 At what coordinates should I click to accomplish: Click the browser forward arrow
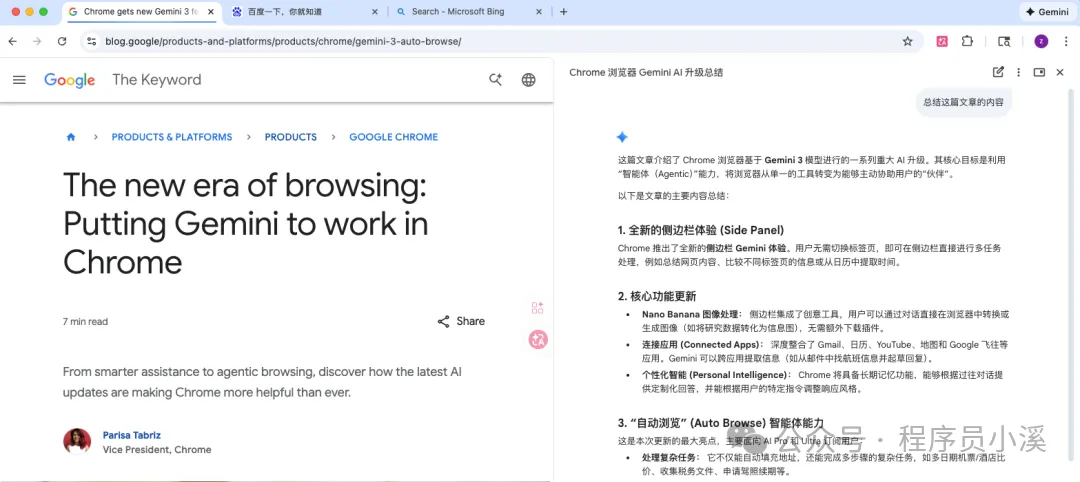point(37,41)
